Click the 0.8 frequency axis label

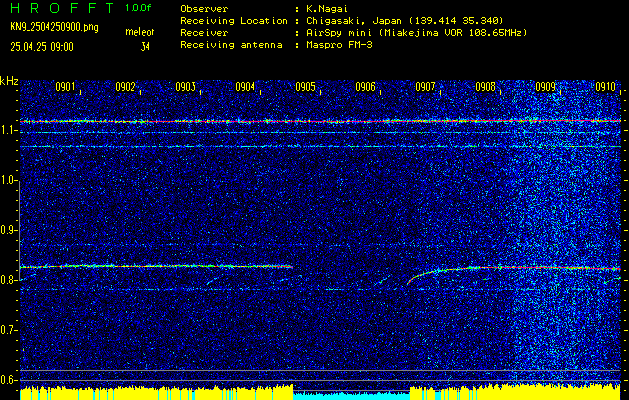(8, 280)
